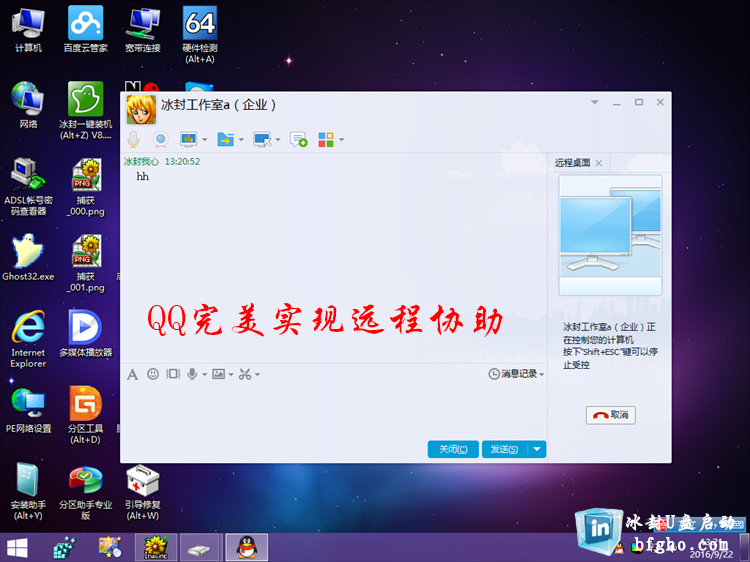Click the send picture icon
750x562 pixels.
pyautogui.click(x=219, y=374)
